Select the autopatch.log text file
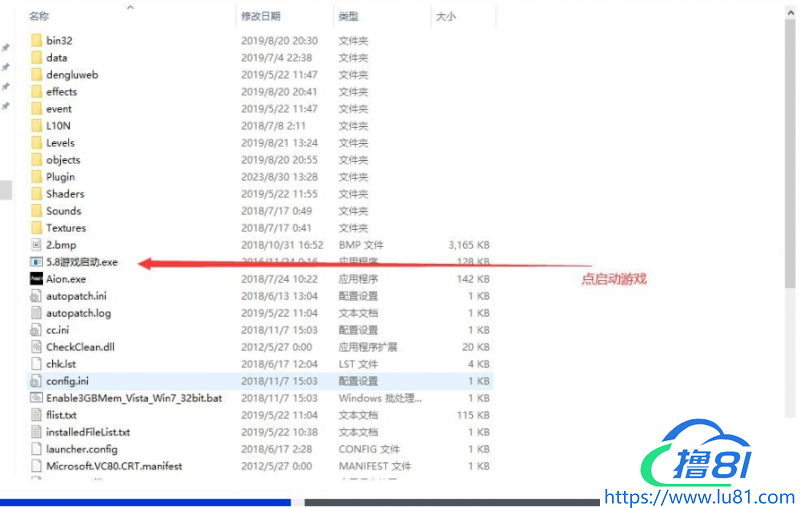This screenshot has width=800, height=508. click(78, 313)
